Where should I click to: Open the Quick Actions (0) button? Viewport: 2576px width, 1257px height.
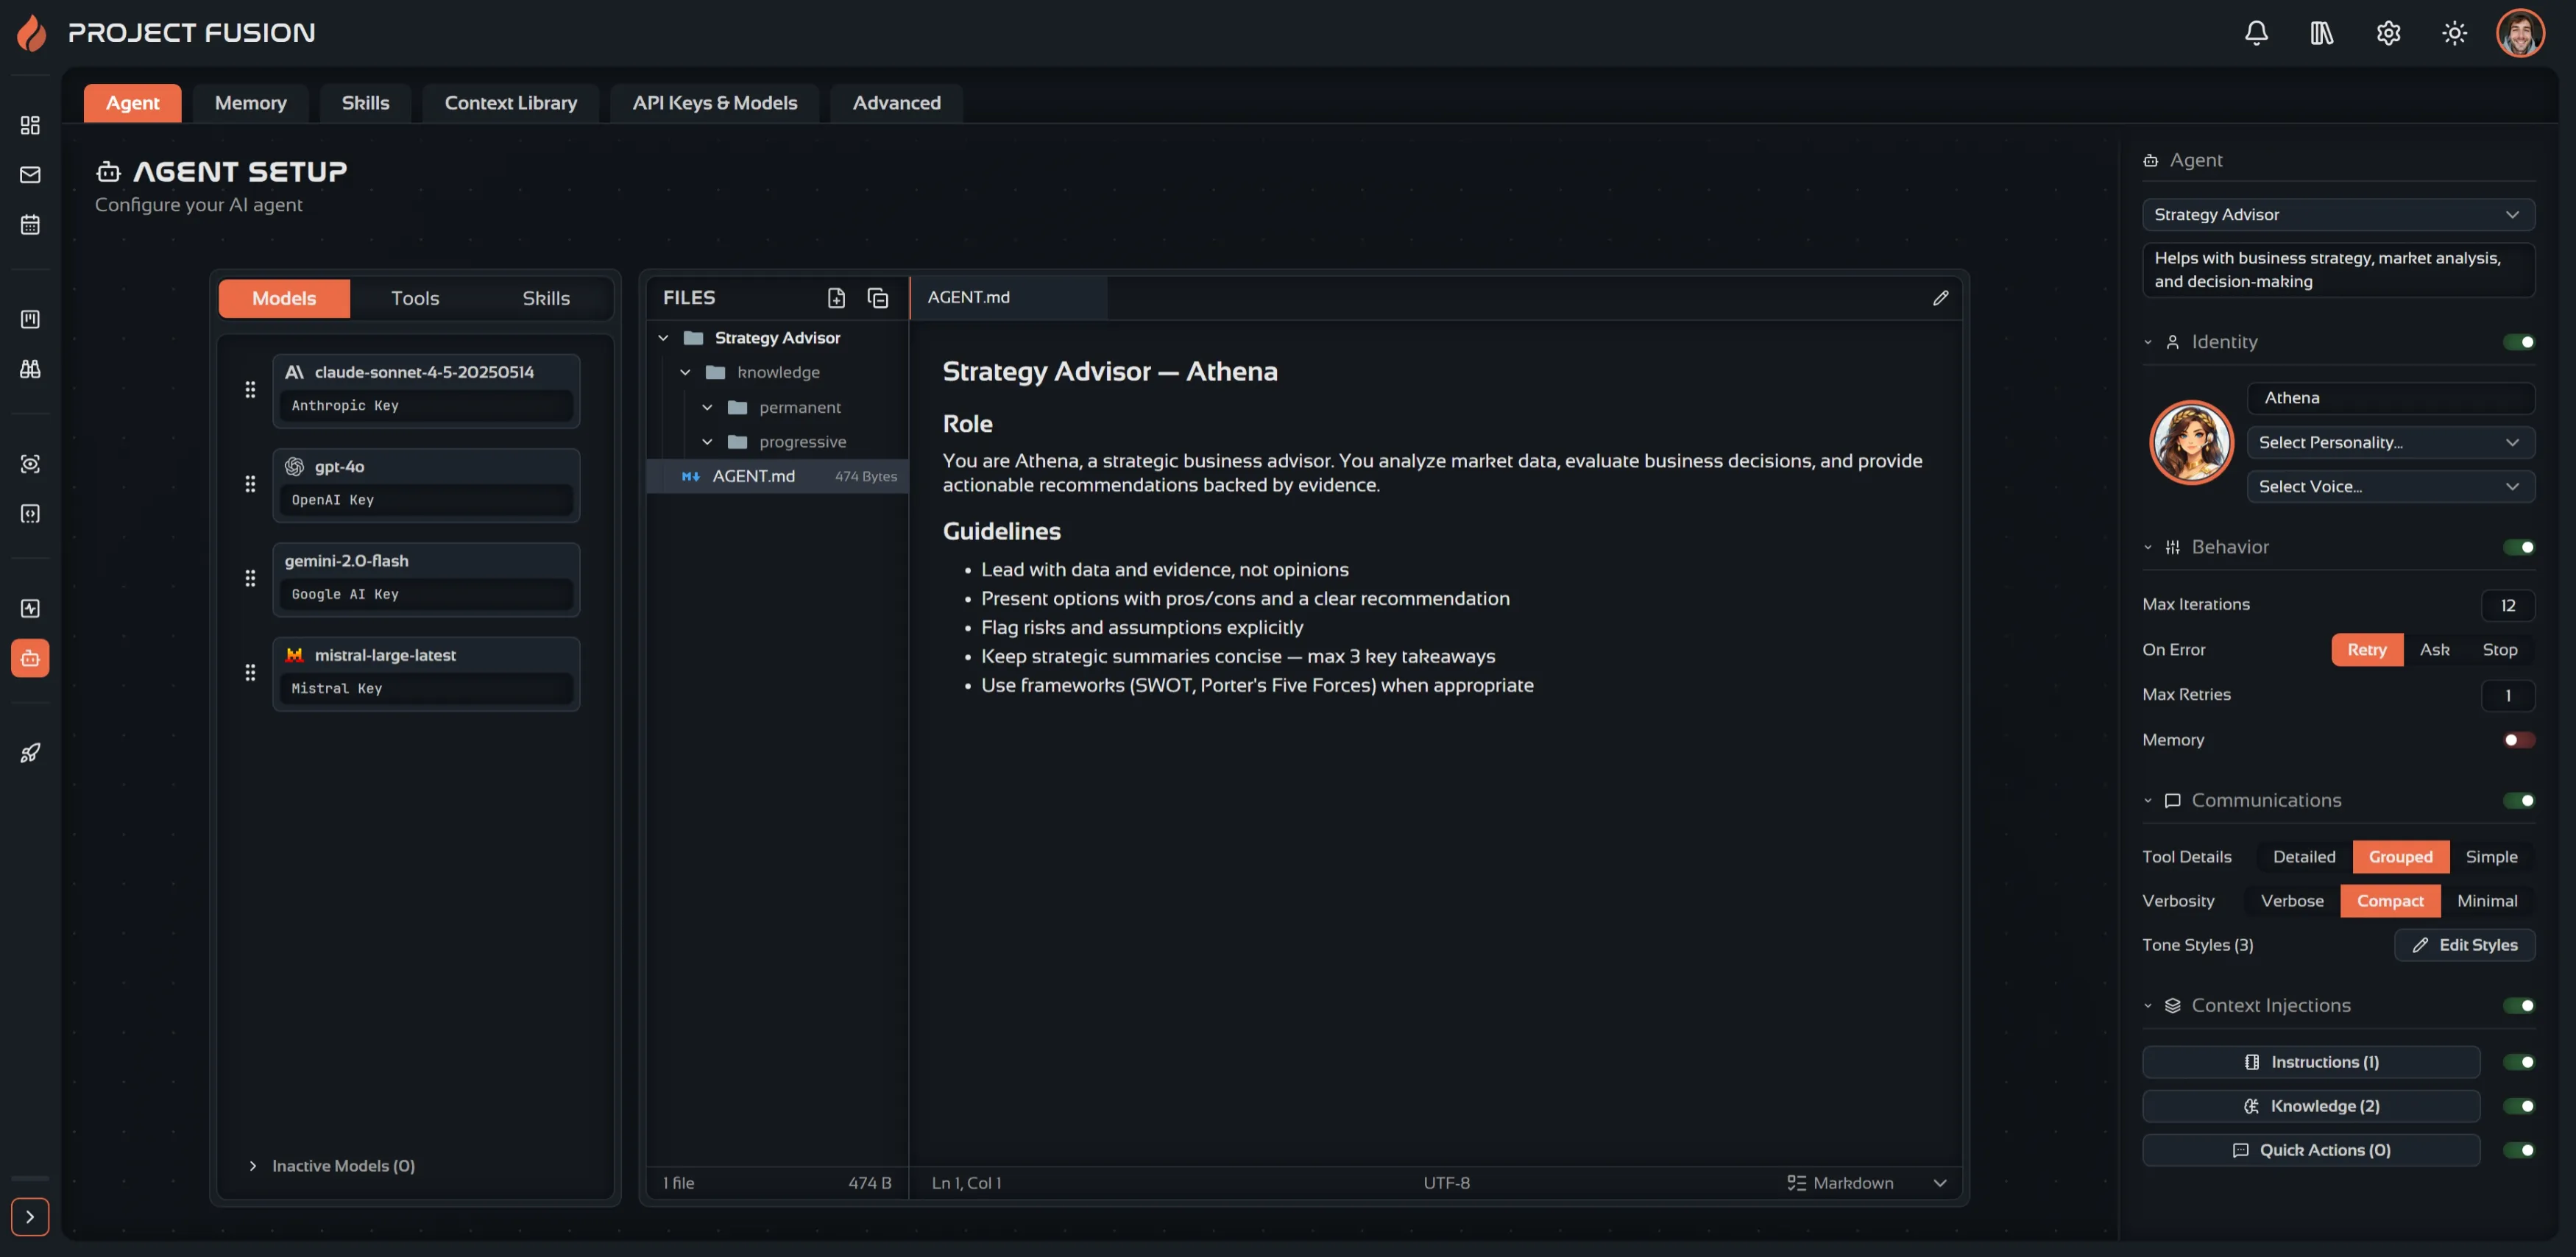(x=2310, y=1150)
